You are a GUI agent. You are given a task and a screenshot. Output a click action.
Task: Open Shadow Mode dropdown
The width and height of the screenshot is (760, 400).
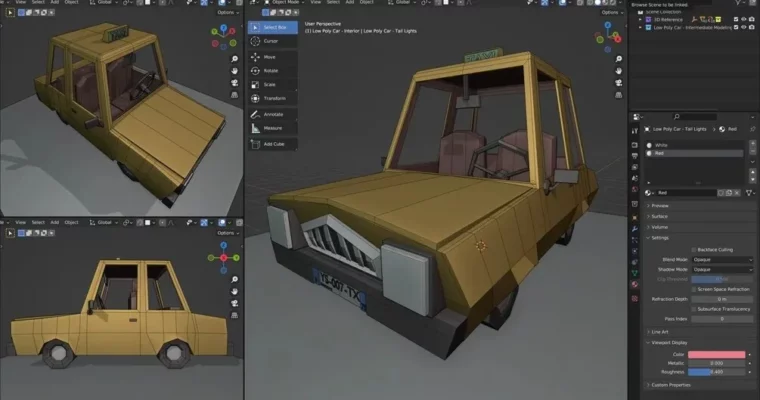tap(722, 270)
